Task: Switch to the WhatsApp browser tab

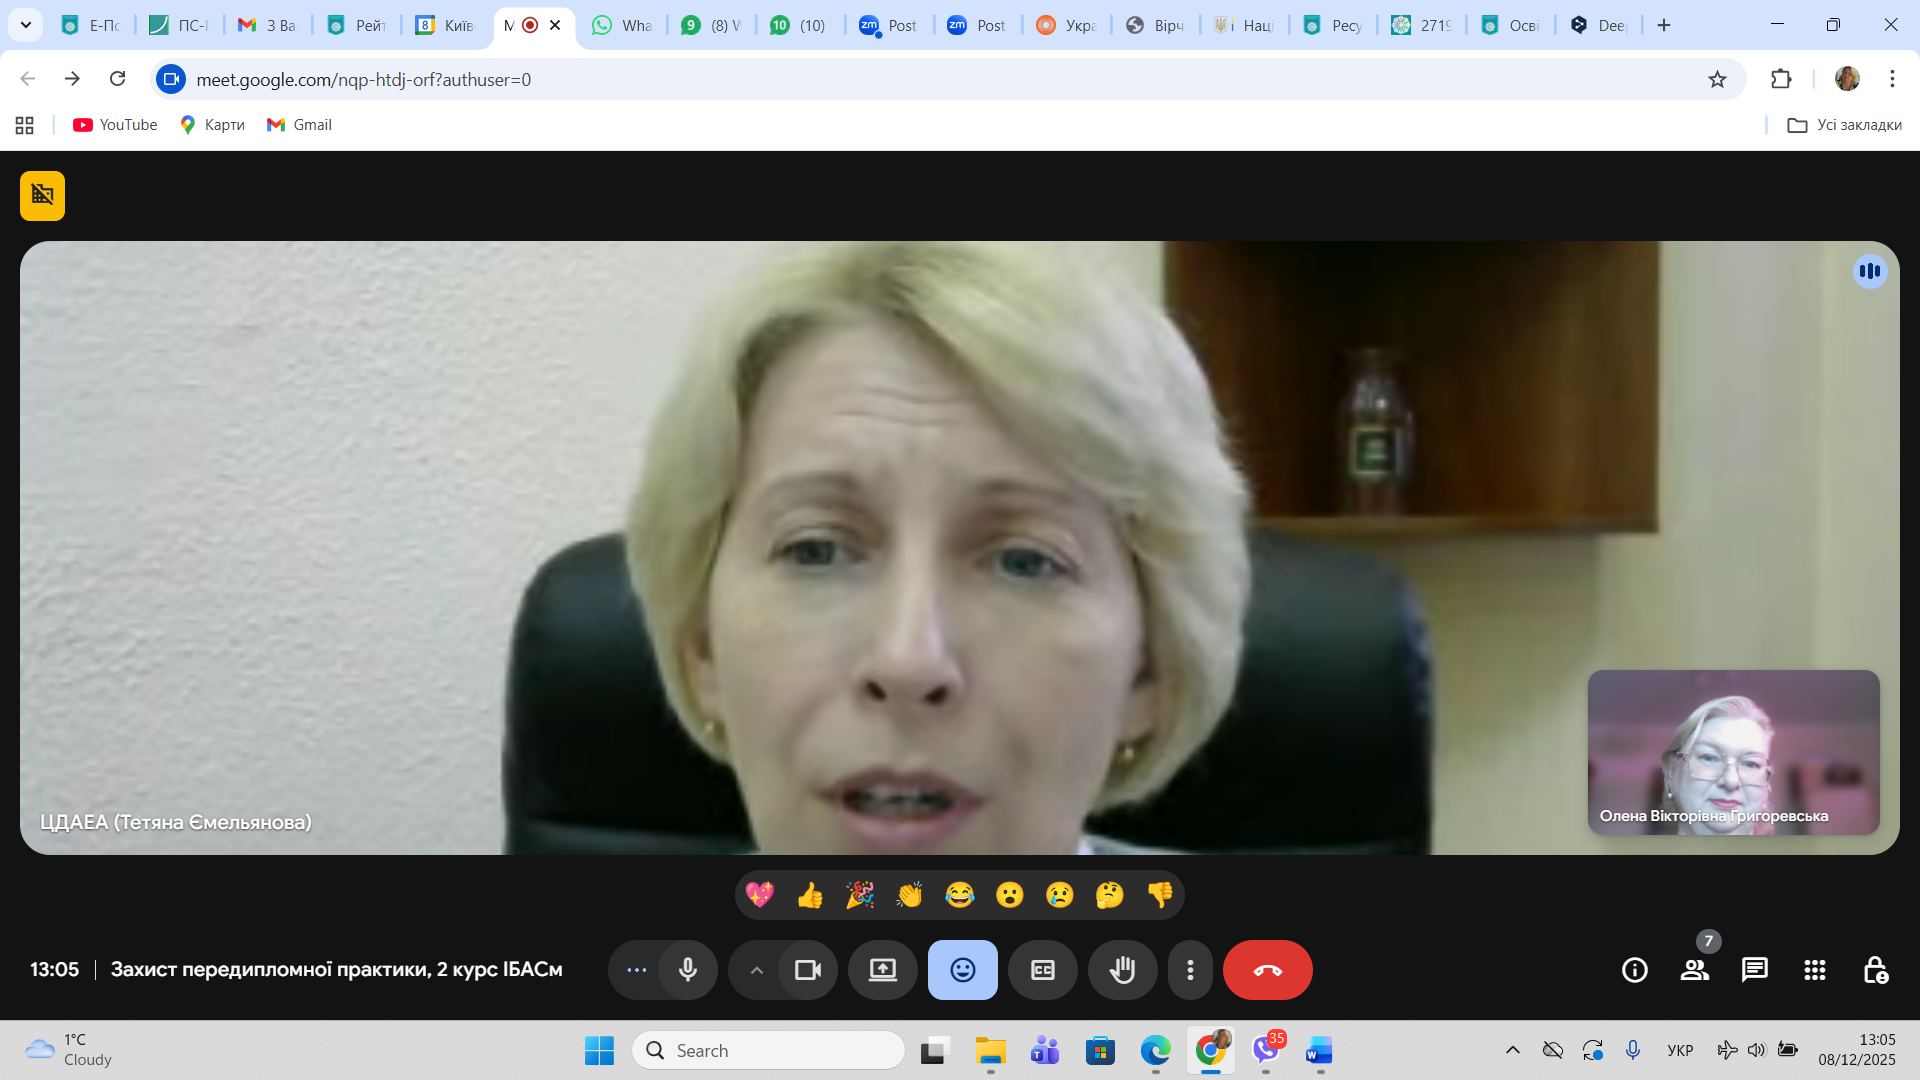Action: coord(622,25)
